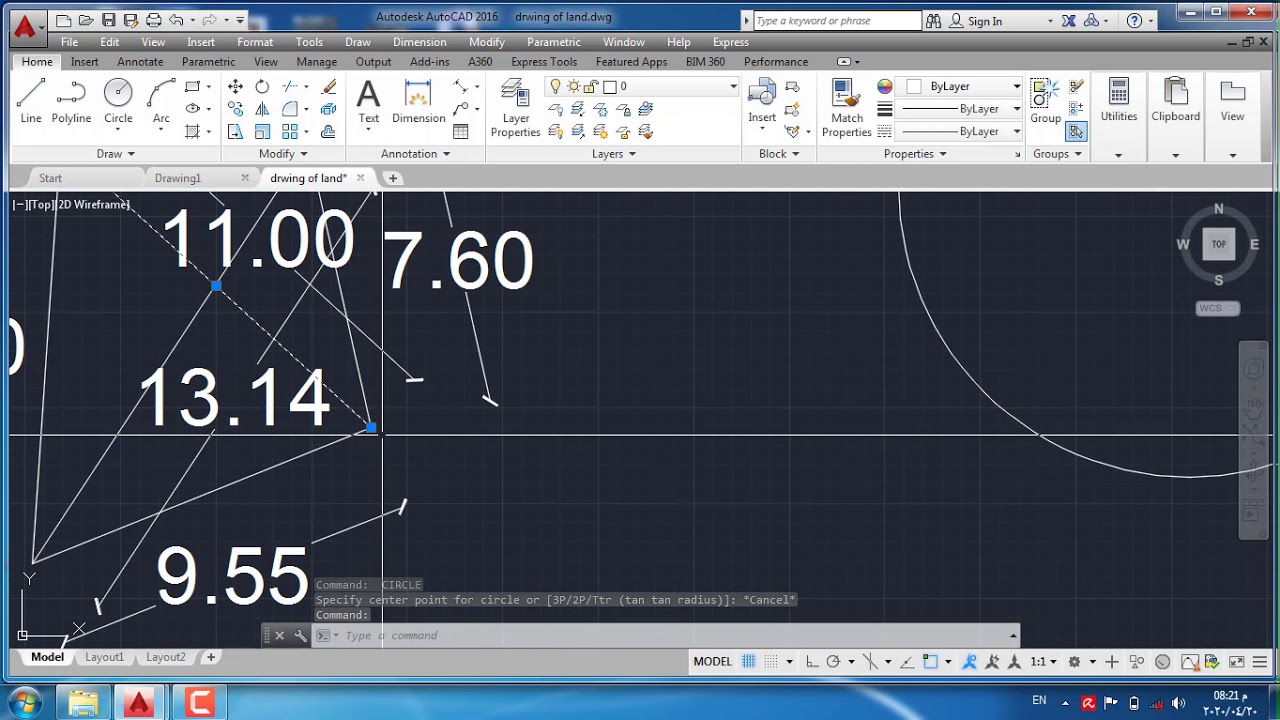Viewport: 1280px width, 720px height.
Task: Click the TOP face of the ViewCube
Action: pyautogui.click(x=1218, y=244)
